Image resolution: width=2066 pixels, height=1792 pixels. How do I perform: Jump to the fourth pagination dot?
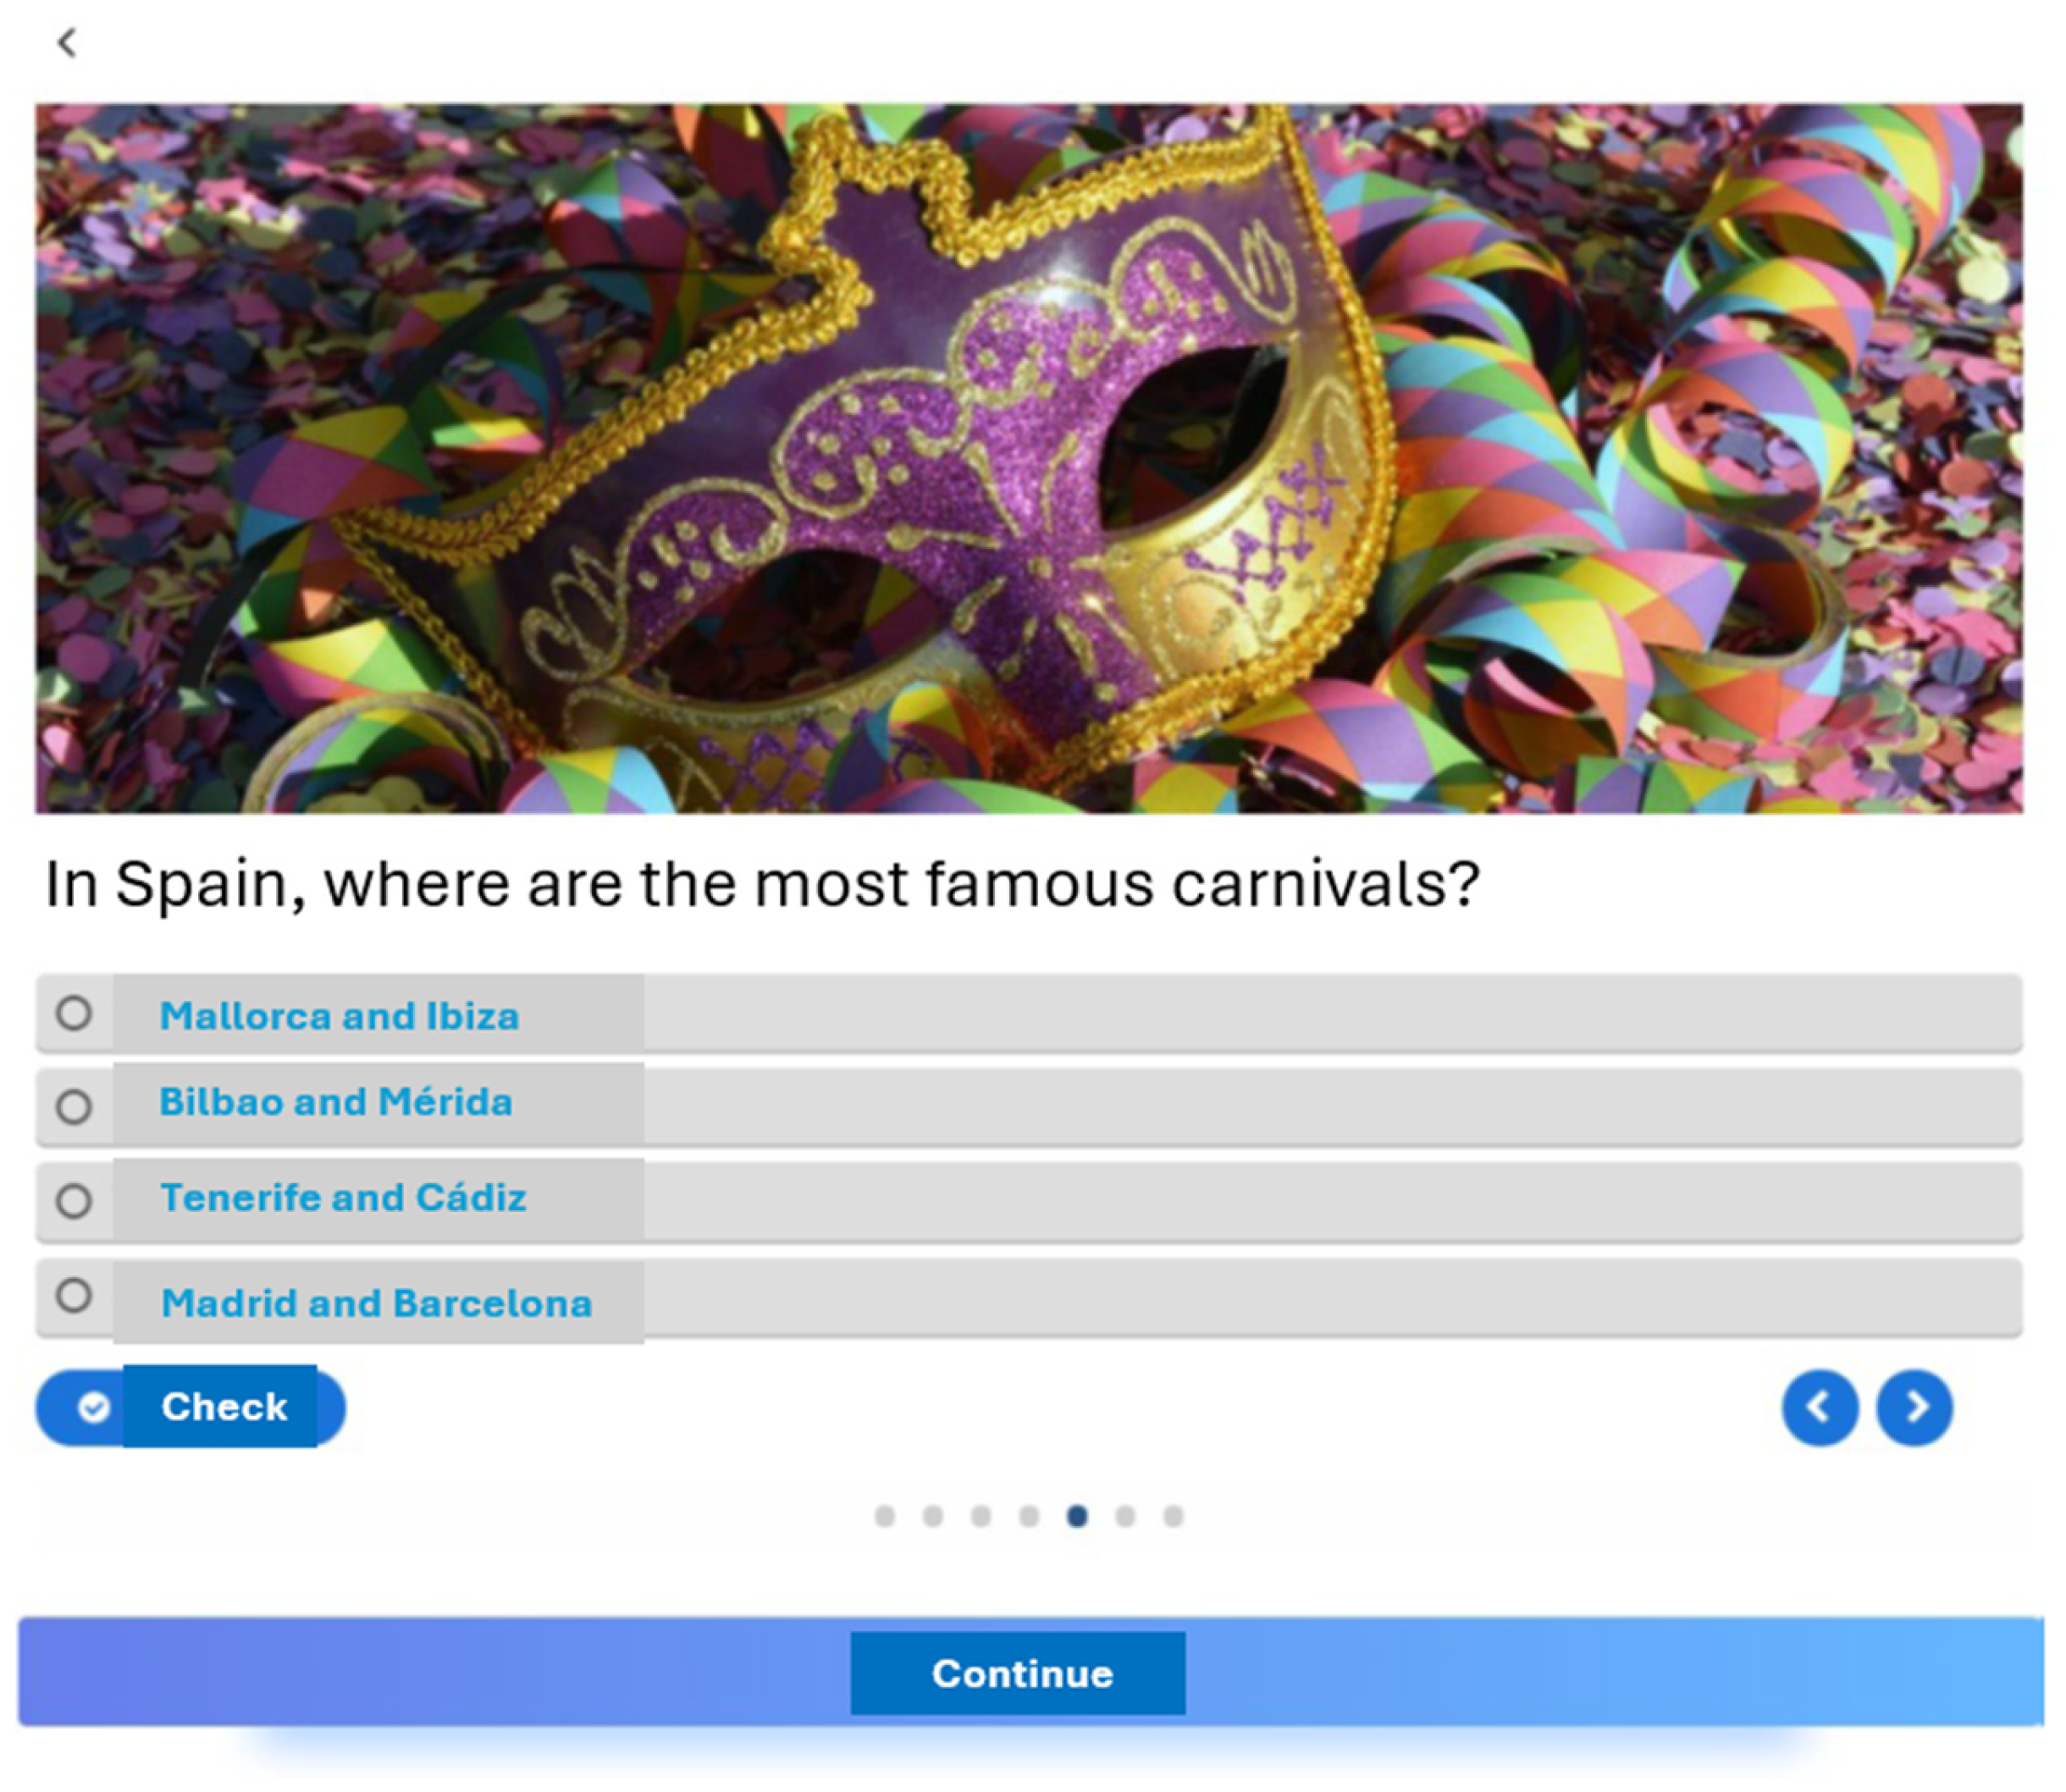(x=1029, y=1516)
